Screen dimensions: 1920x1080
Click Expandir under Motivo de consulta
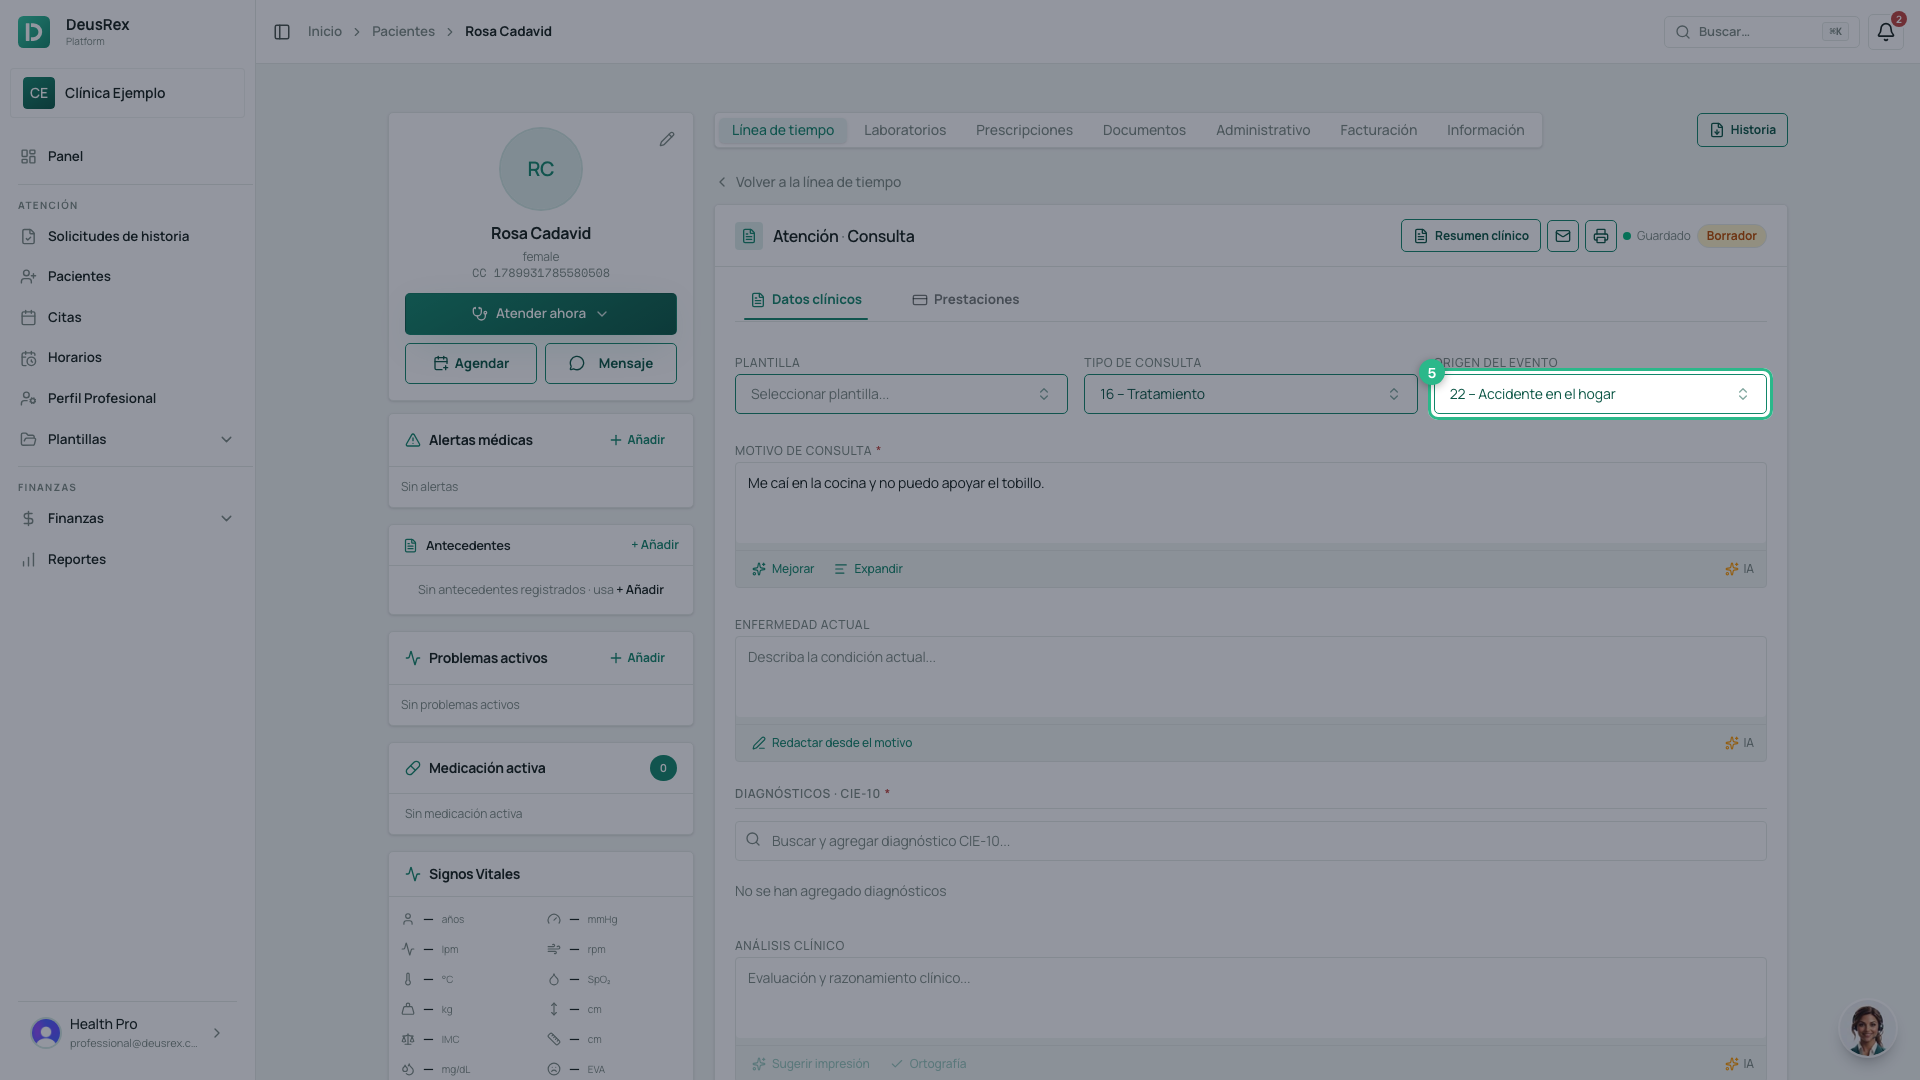pyautogui.click(x=868, y=569)
